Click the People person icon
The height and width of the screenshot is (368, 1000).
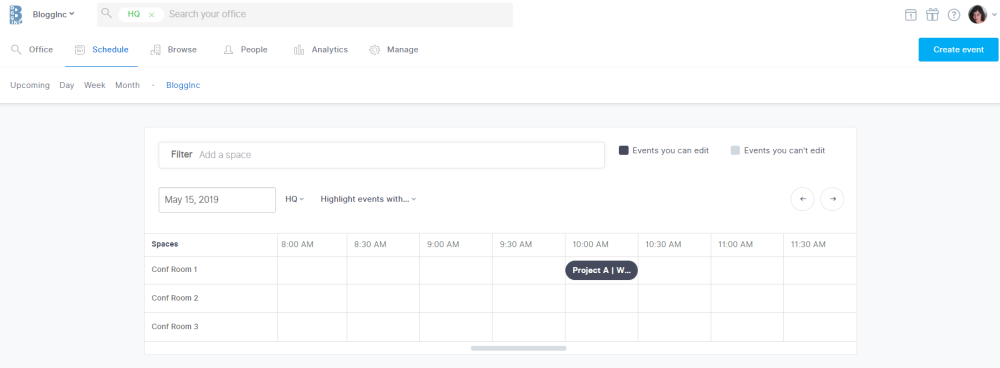click(x=228, y=50)
